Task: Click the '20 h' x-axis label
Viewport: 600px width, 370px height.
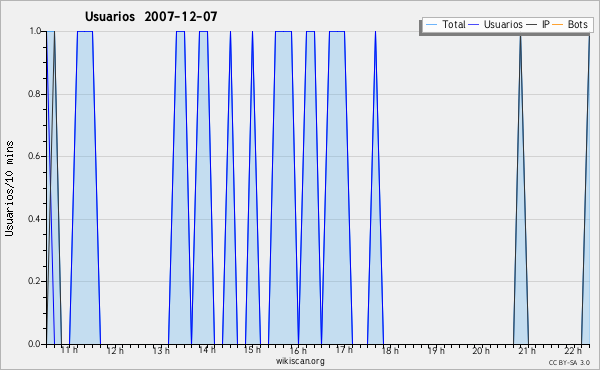Action: click(481, 350)
